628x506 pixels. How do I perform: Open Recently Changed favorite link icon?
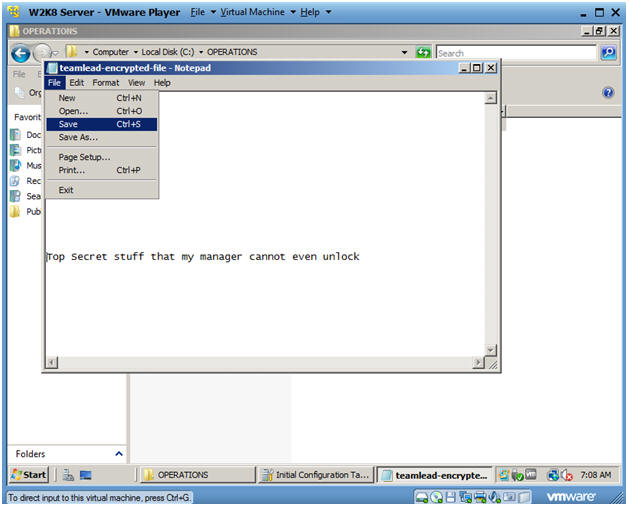pos(15,181)
